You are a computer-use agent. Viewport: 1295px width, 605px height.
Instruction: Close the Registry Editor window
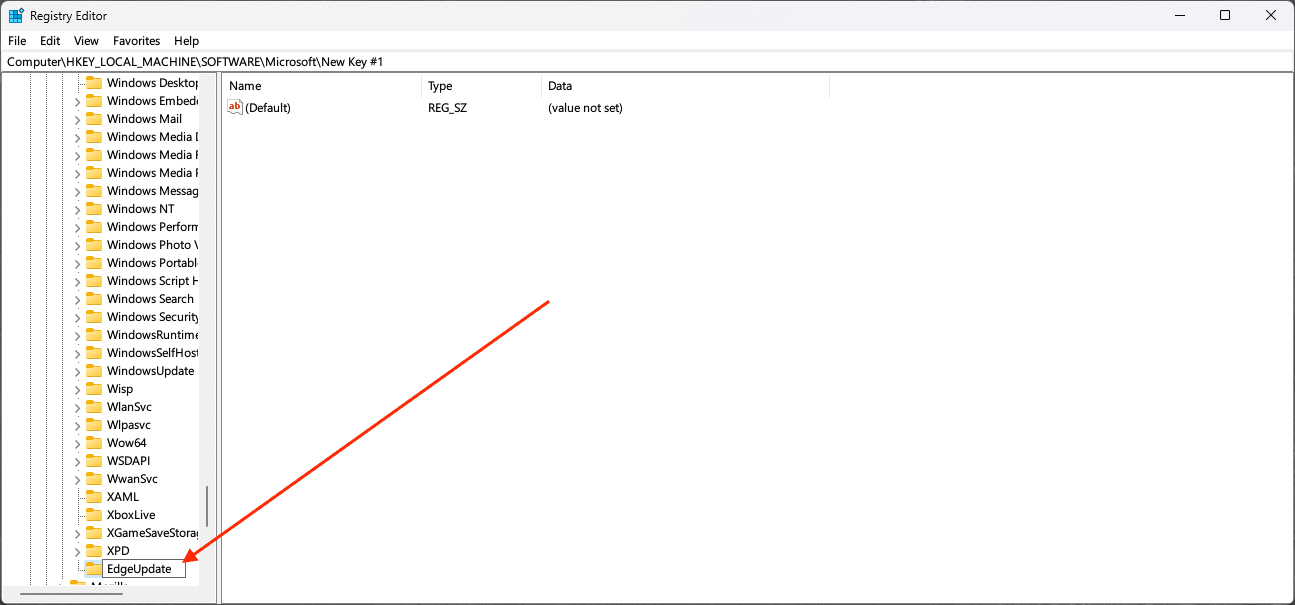pos(1271,15)
